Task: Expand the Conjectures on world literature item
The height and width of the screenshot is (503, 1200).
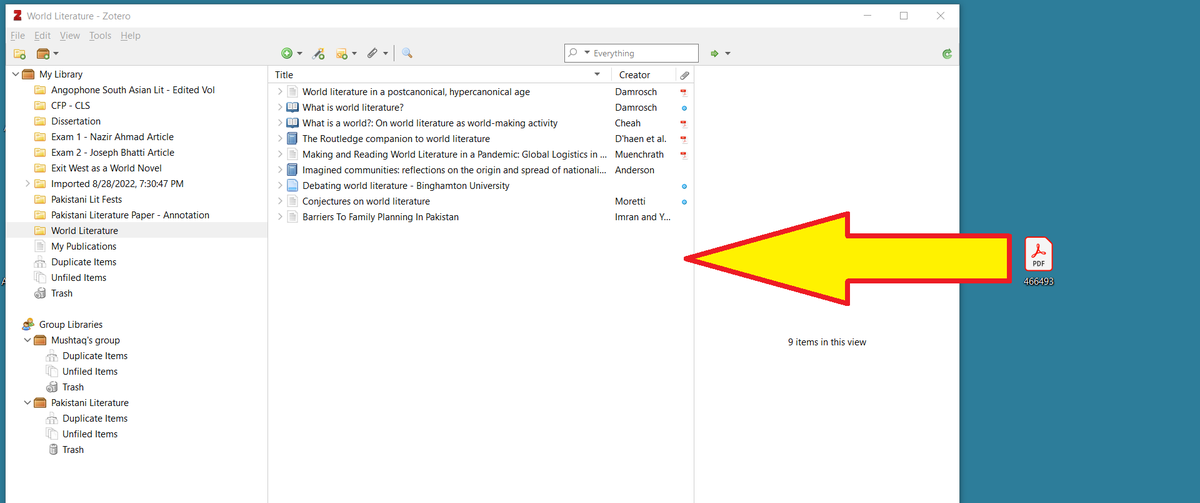Action: [x=280, y=201]
